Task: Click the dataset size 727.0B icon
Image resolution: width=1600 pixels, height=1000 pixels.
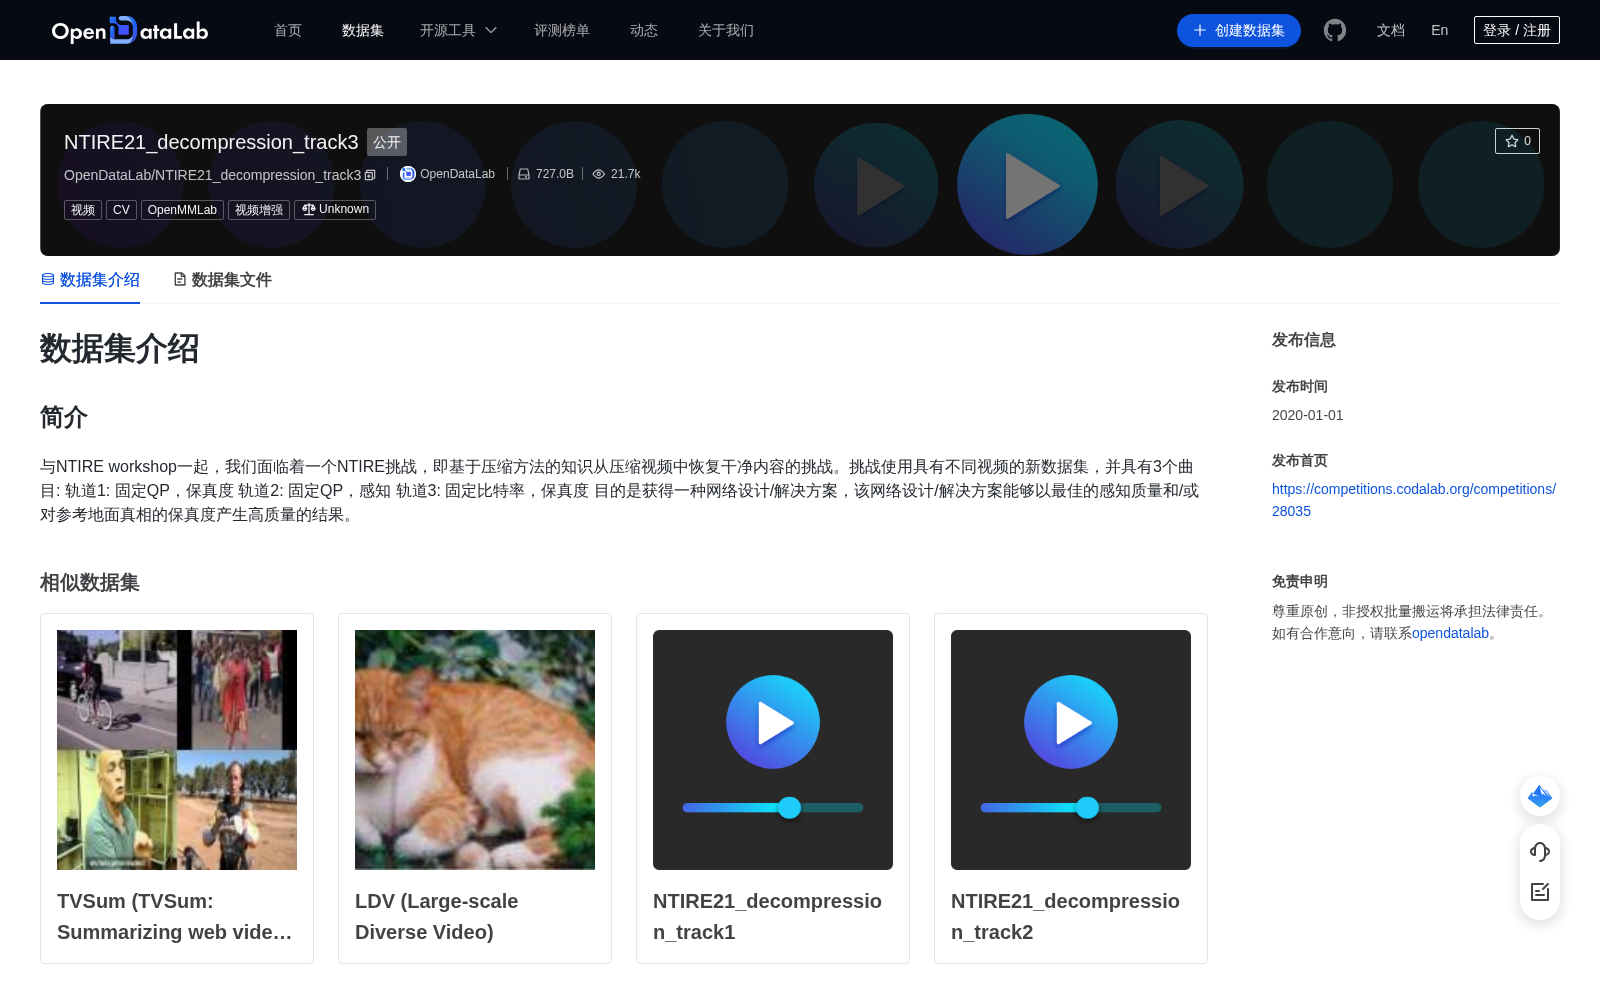Action: 523,174
